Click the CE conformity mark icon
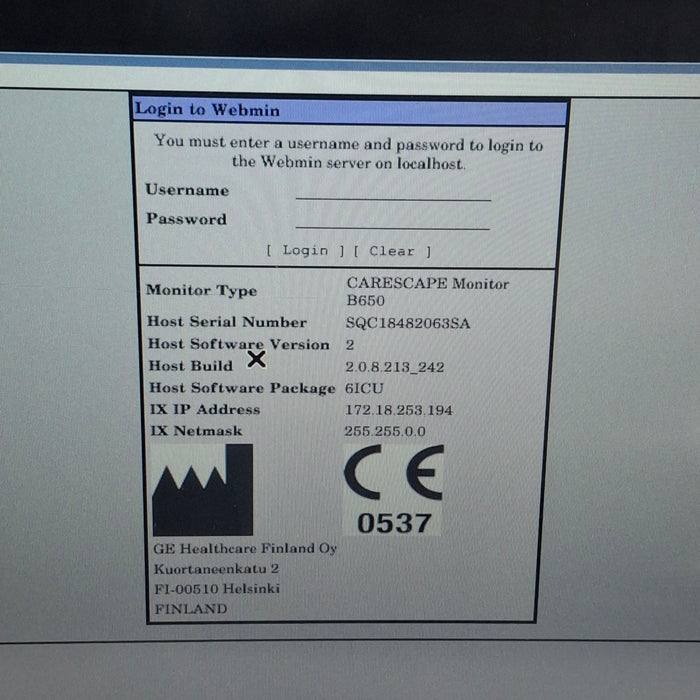Viewport: 700px width, 700px height. (x=393, y=475)
